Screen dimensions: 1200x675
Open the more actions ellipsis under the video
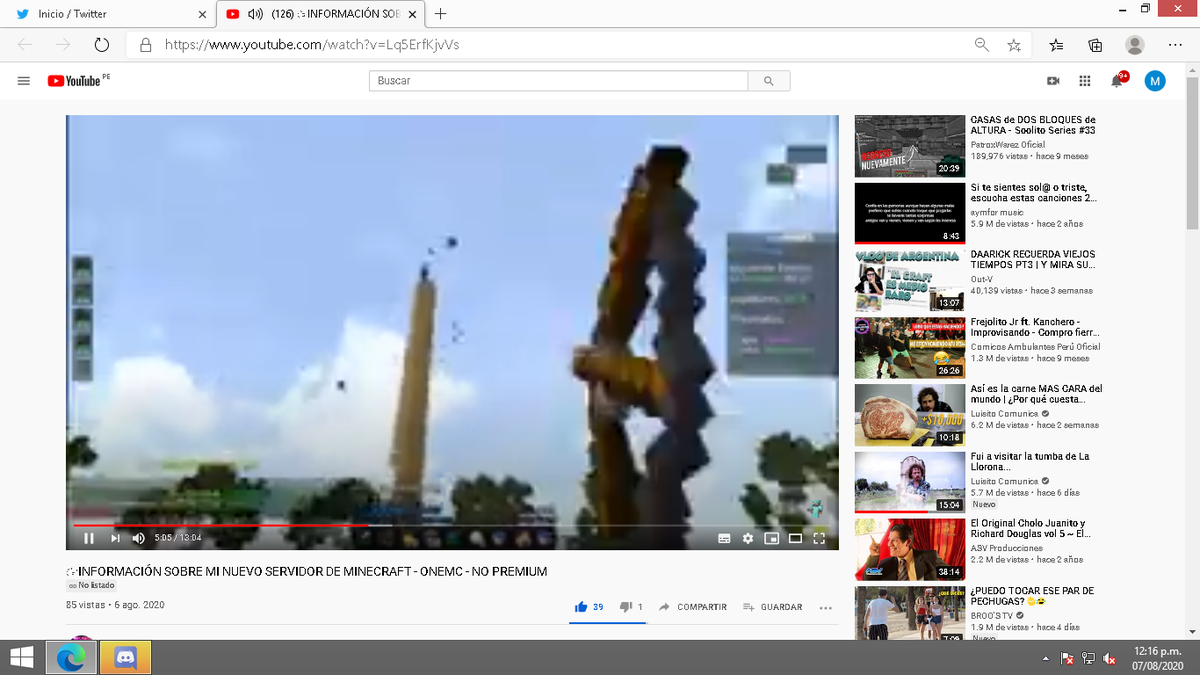coord(825,607)
